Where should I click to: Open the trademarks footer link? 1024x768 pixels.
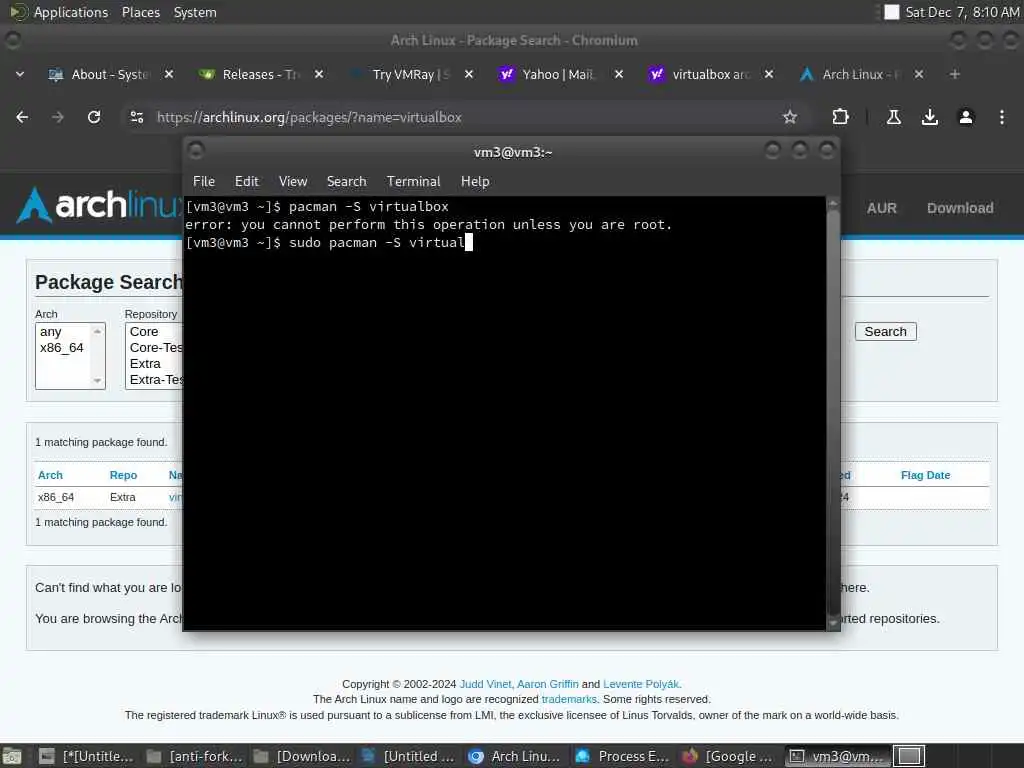coord(569,699)
